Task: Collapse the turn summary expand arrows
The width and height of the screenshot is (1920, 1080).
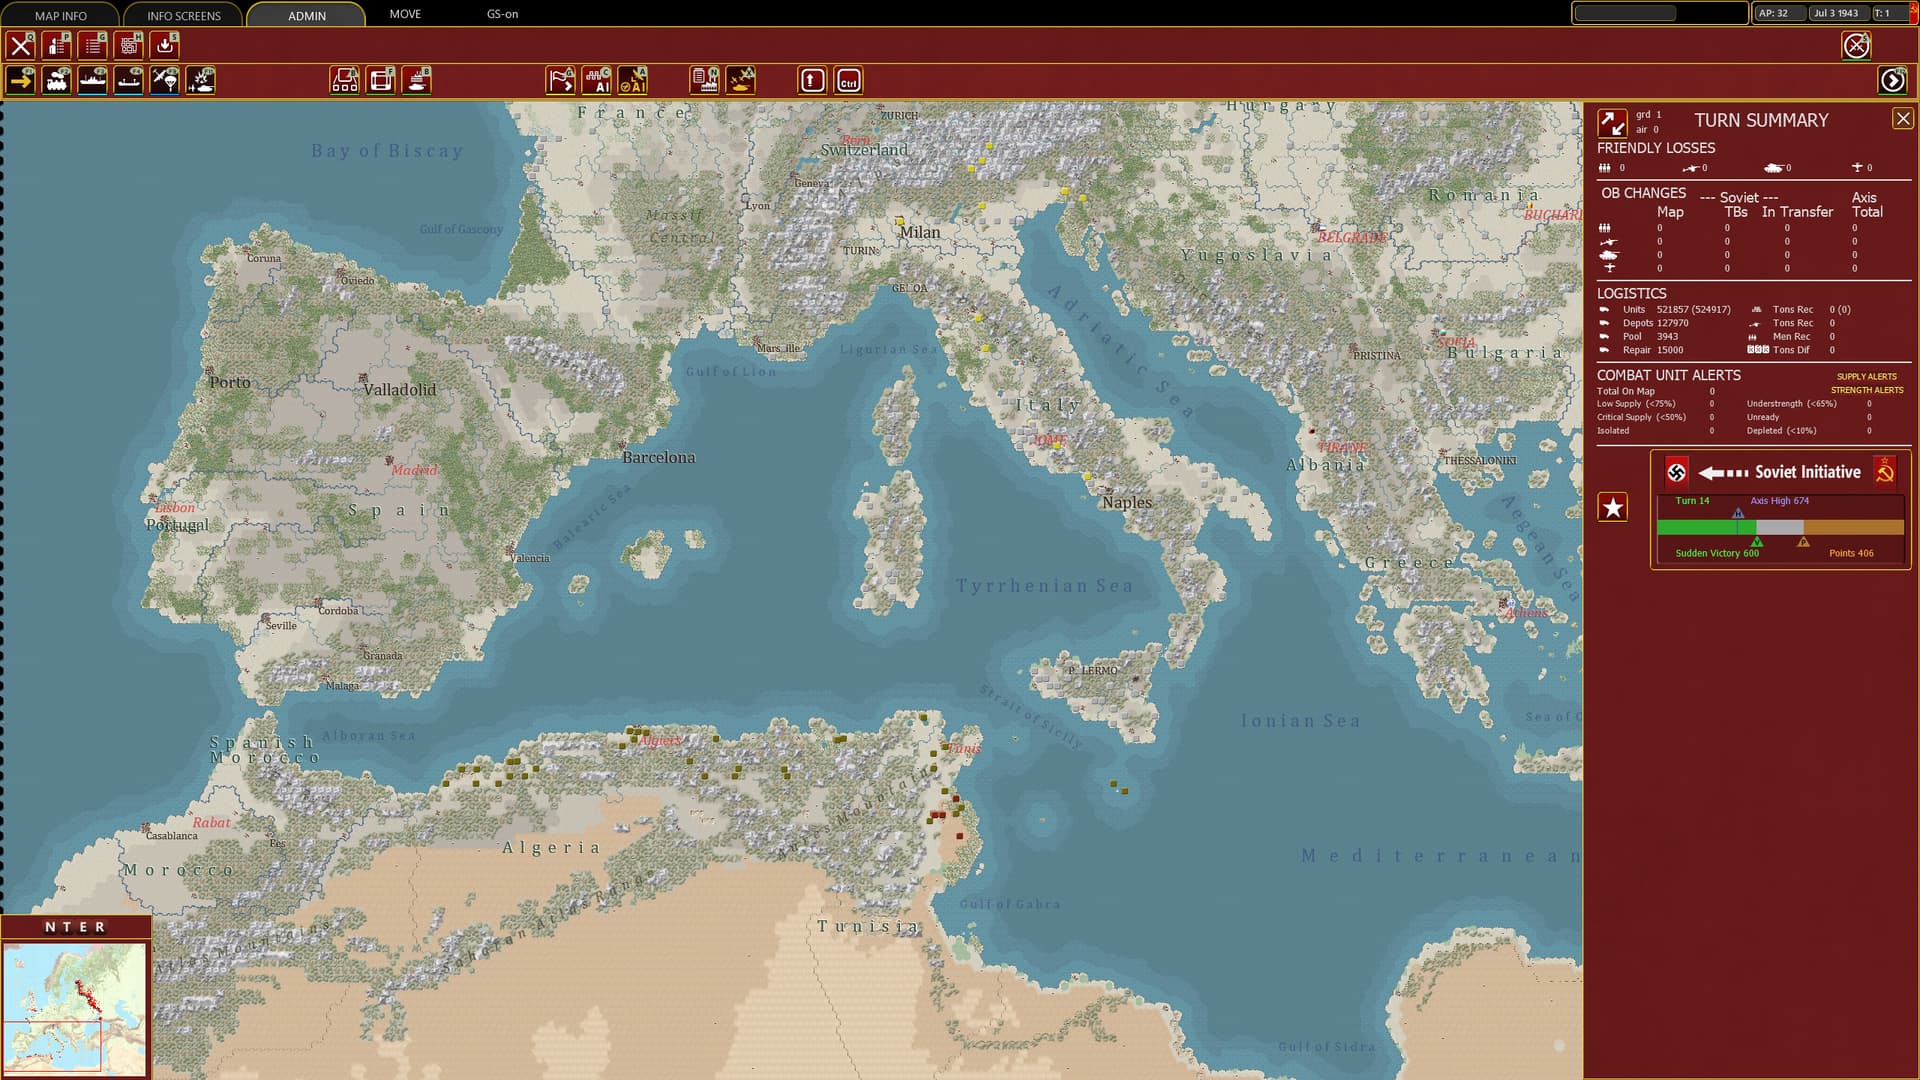Action: pyautogui.click(x=1611, y=122)
